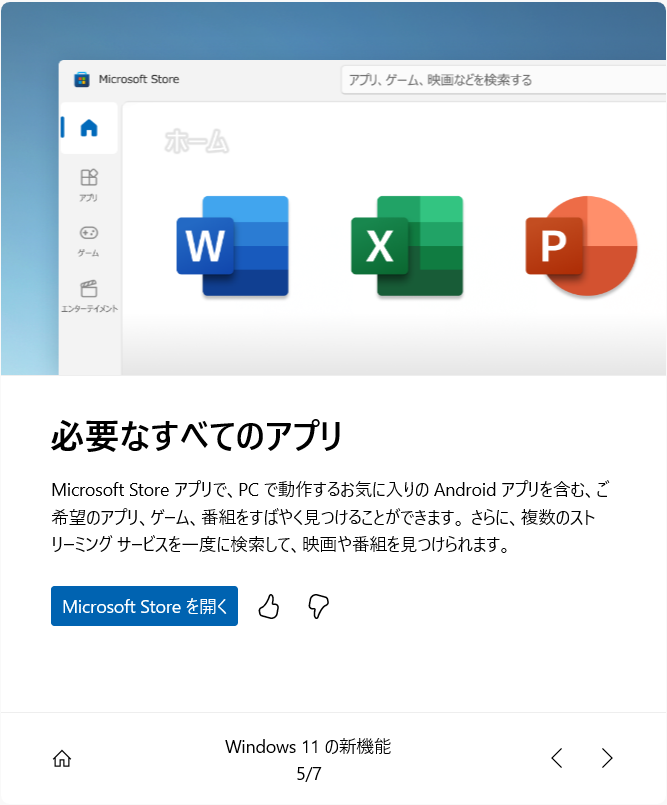Click the thumbs down feedback icon
The width and height of the screenshot is (667, 805).
318,606
